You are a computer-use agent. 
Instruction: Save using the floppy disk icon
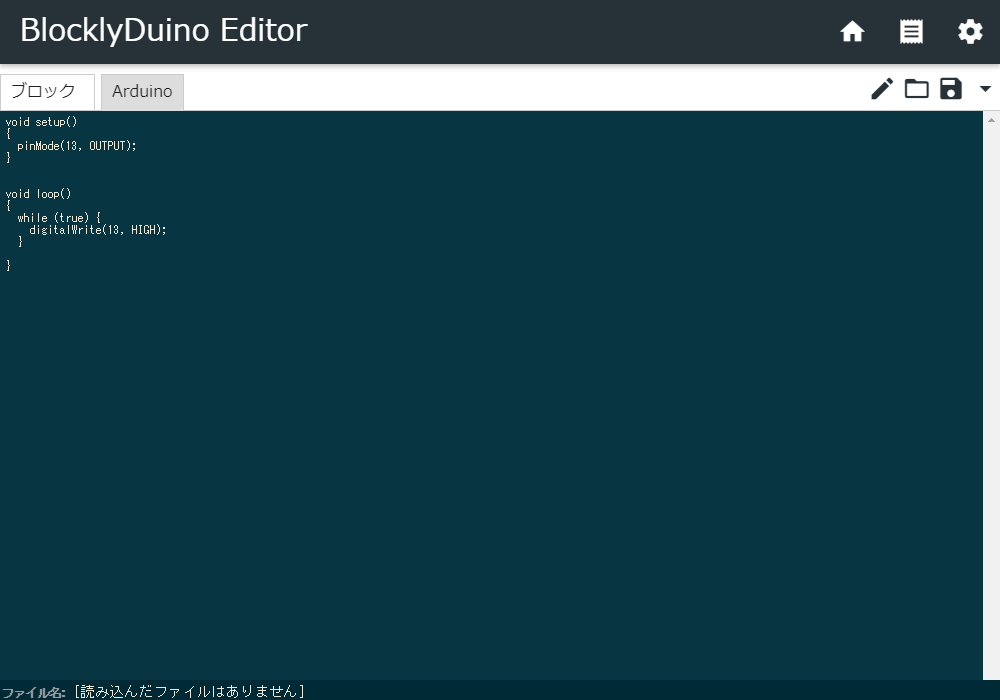pyautogui.click(x=951, y=89)
